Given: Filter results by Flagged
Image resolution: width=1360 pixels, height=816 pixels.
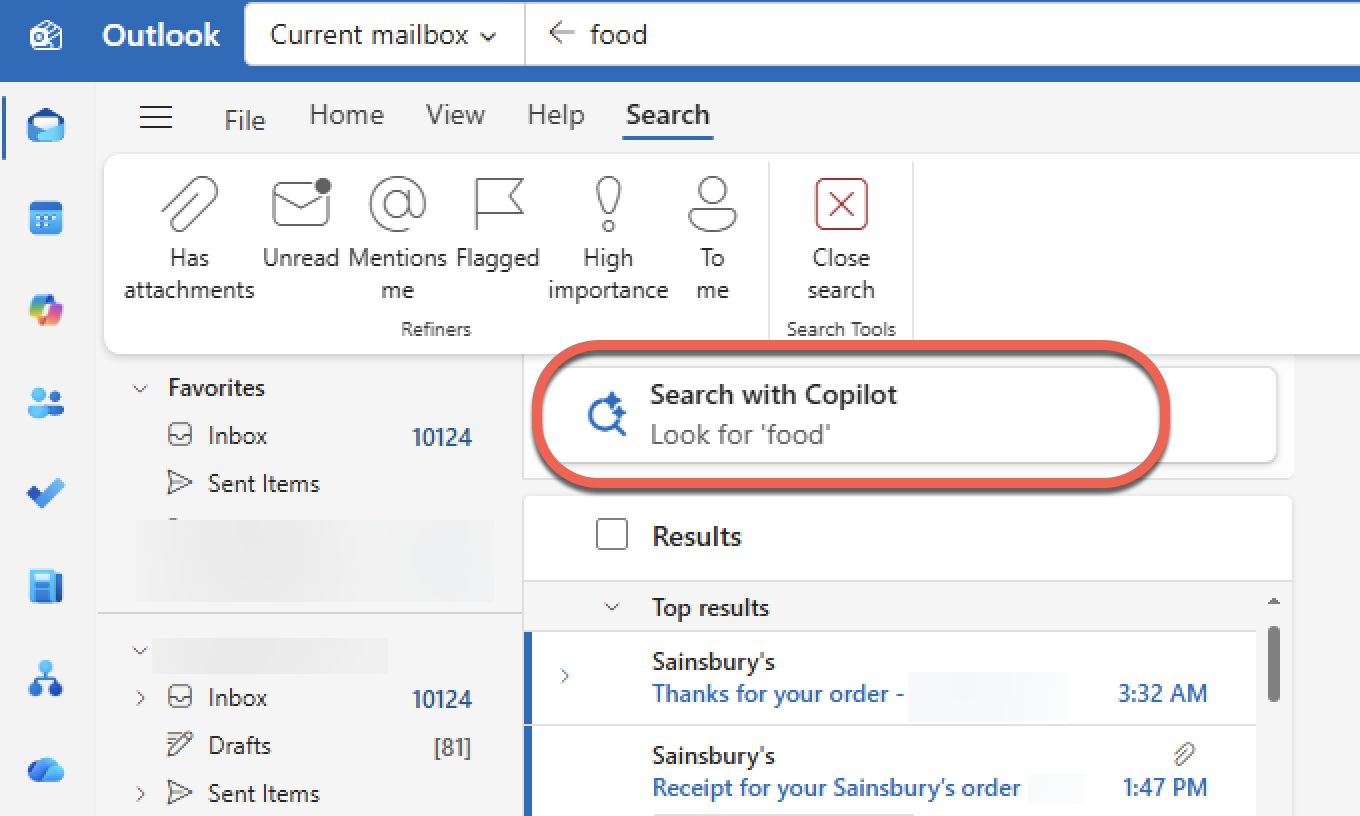Looking at the screenshot, I should point(498,224).
